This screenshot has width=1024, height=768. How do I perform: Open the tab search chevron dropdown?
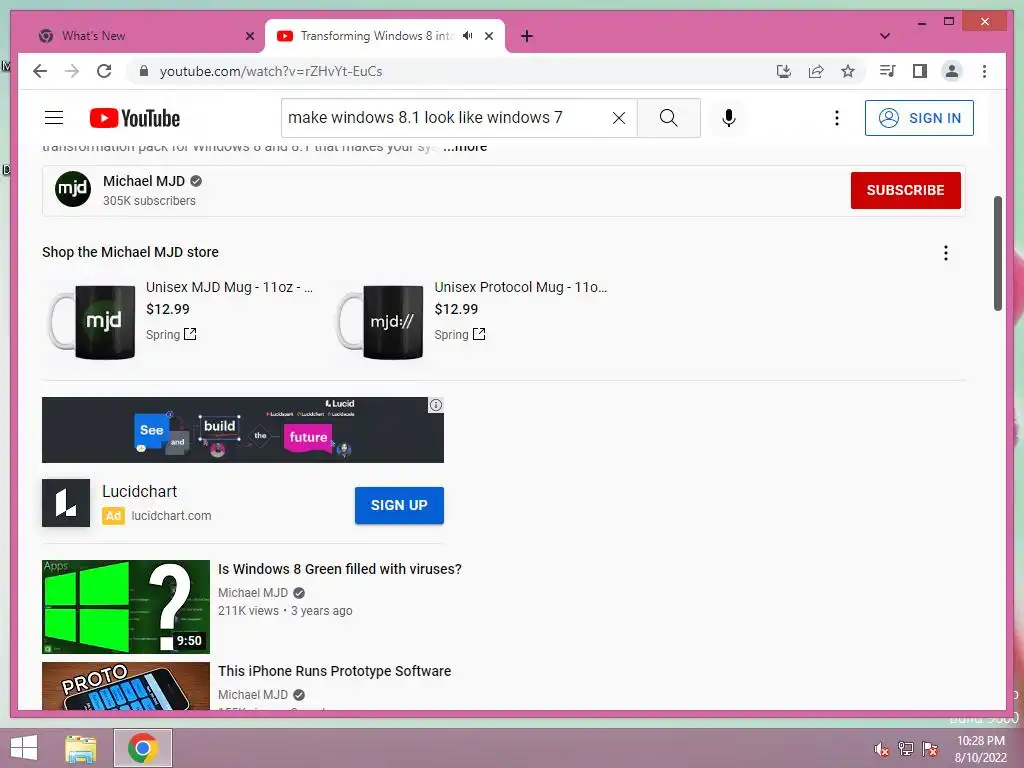tap(885, 36)
